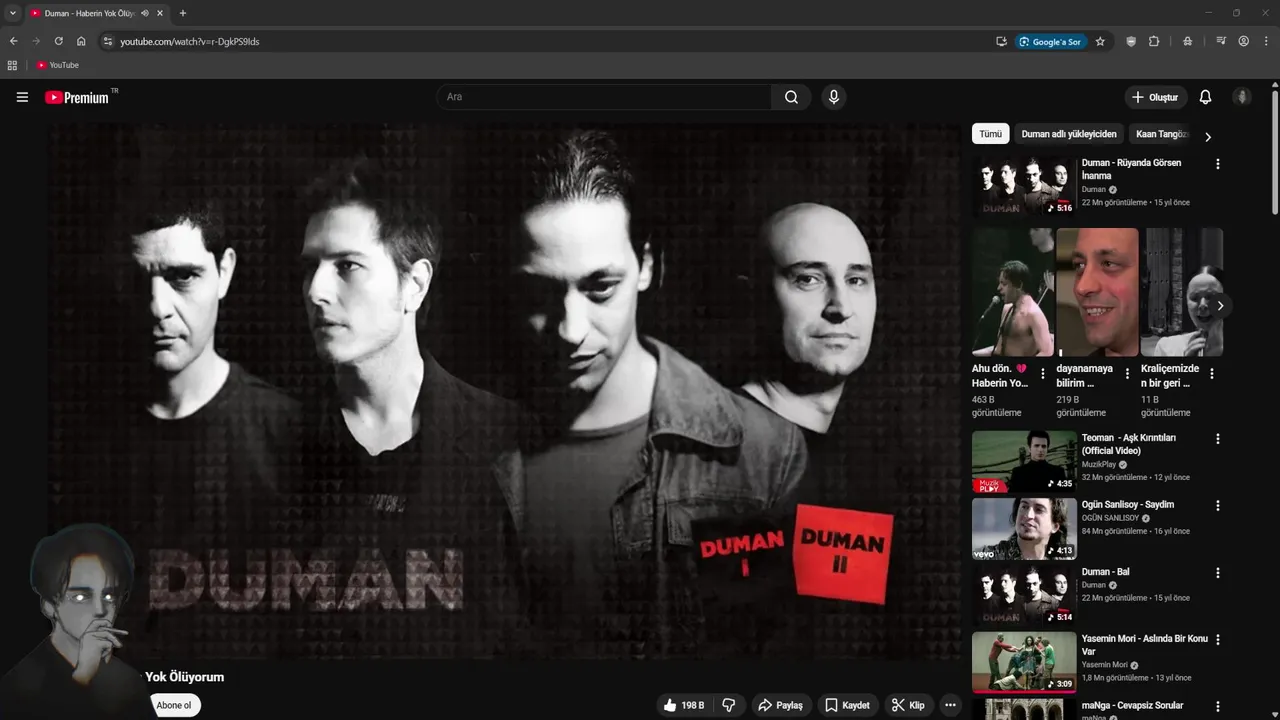Go back in browser history
The height and width of the screenshot is (720, 1280).
(x=13, y=41)
